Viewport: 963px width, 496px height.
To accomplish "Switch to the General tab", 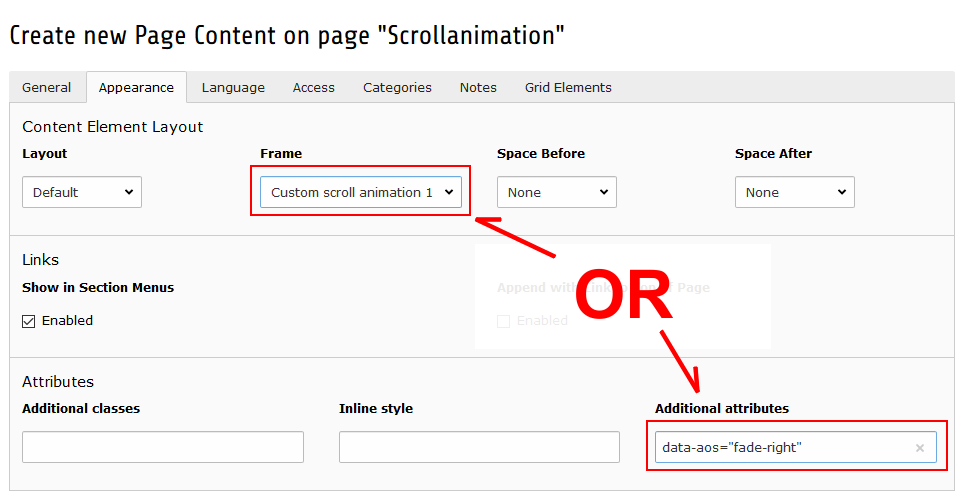I will point(47,88).
